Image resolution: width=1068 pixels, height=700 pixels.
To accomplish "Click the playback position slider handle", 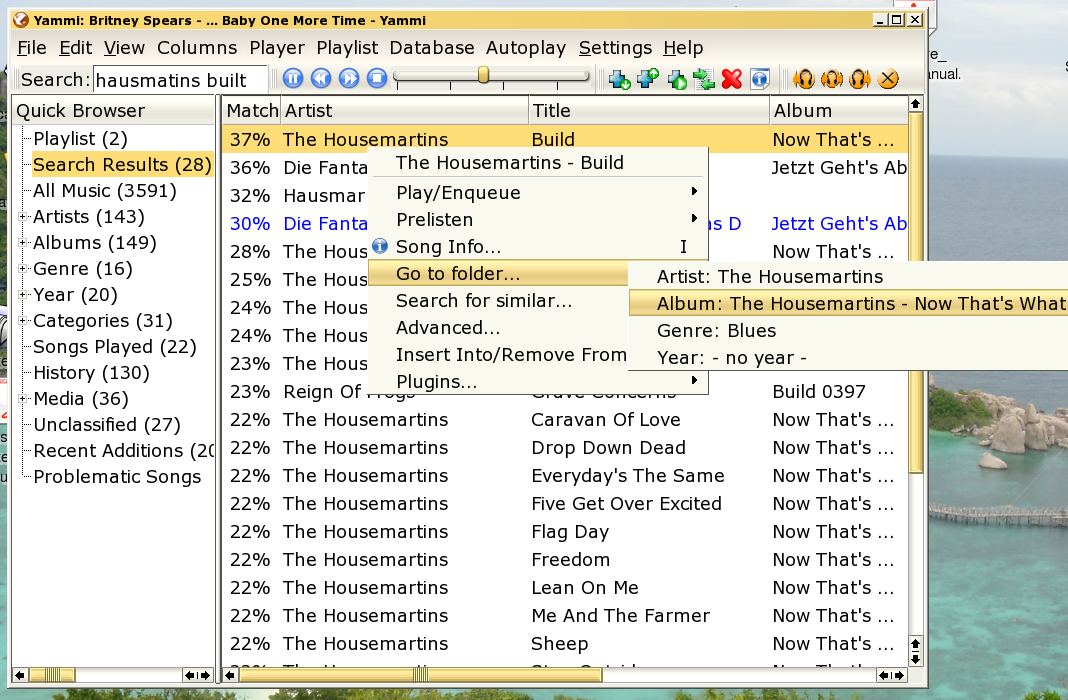I will tap(483, 76).
